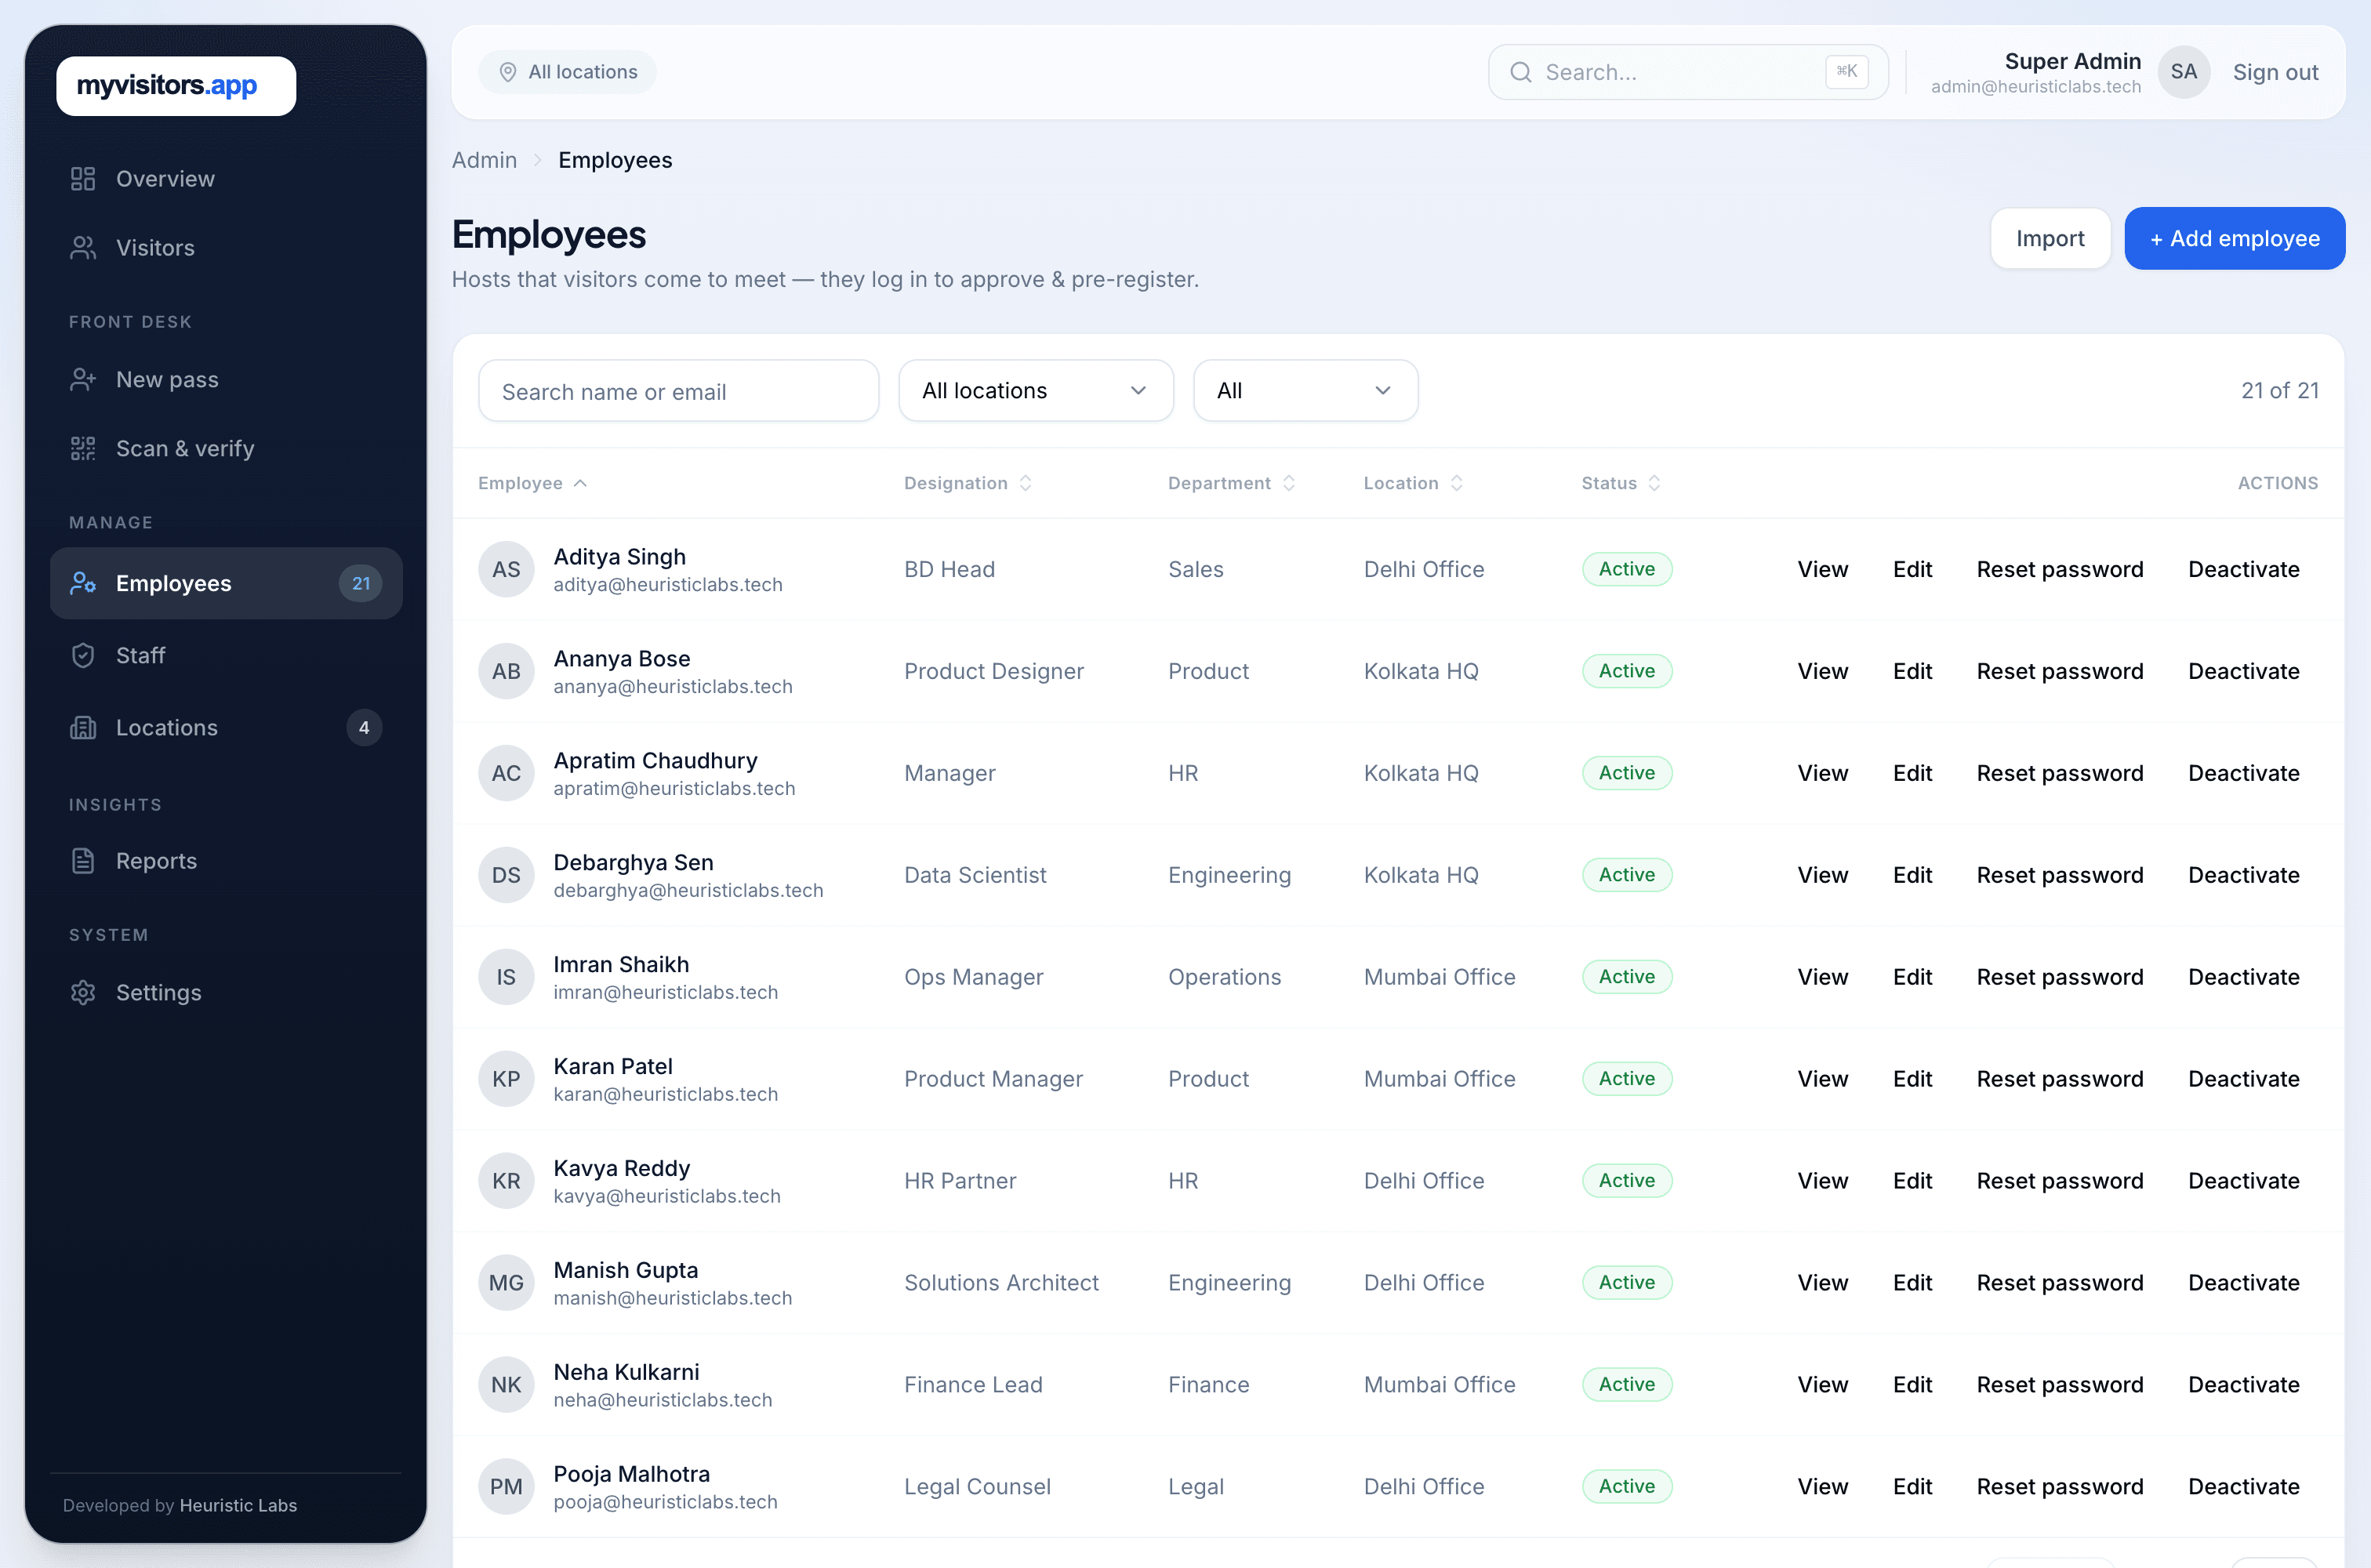Open the Staff section
Image resolution: width=2371 pixels, height=1568 pixels.
(226, 656)
